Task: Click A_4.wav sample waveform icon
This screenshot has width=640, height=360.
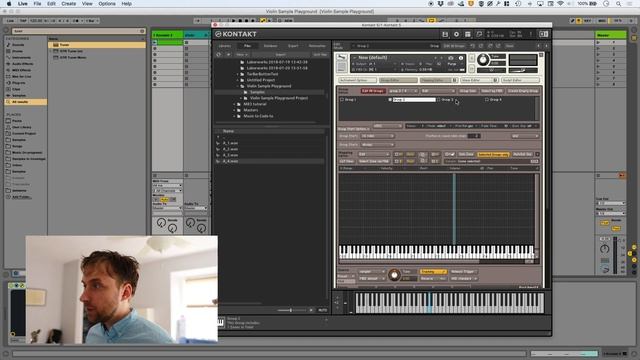Action: click(x=218, y=161)
